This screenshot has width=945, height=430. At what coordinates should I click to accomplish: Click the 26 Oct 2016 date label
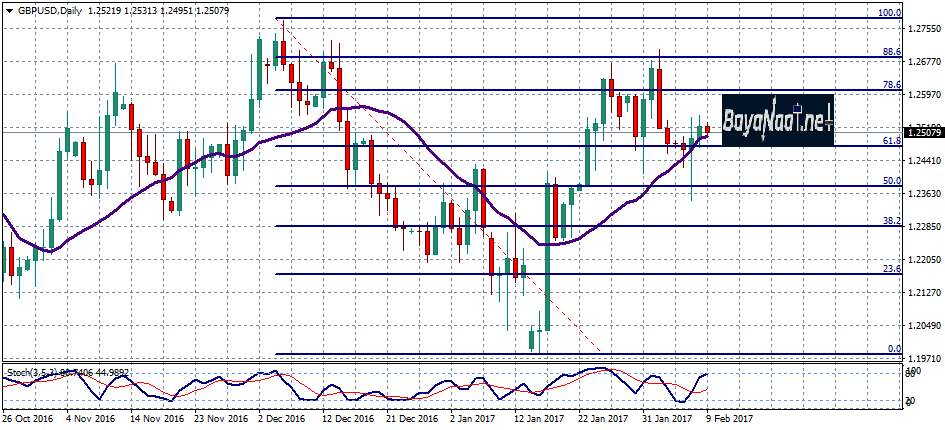pyautogui.click(x=27, y=419)
